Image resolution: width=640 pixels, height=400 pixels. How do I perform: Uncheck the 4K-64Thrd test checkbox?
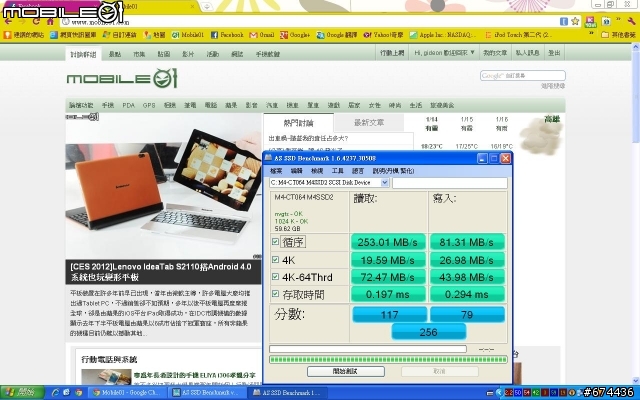coord(276,277)
